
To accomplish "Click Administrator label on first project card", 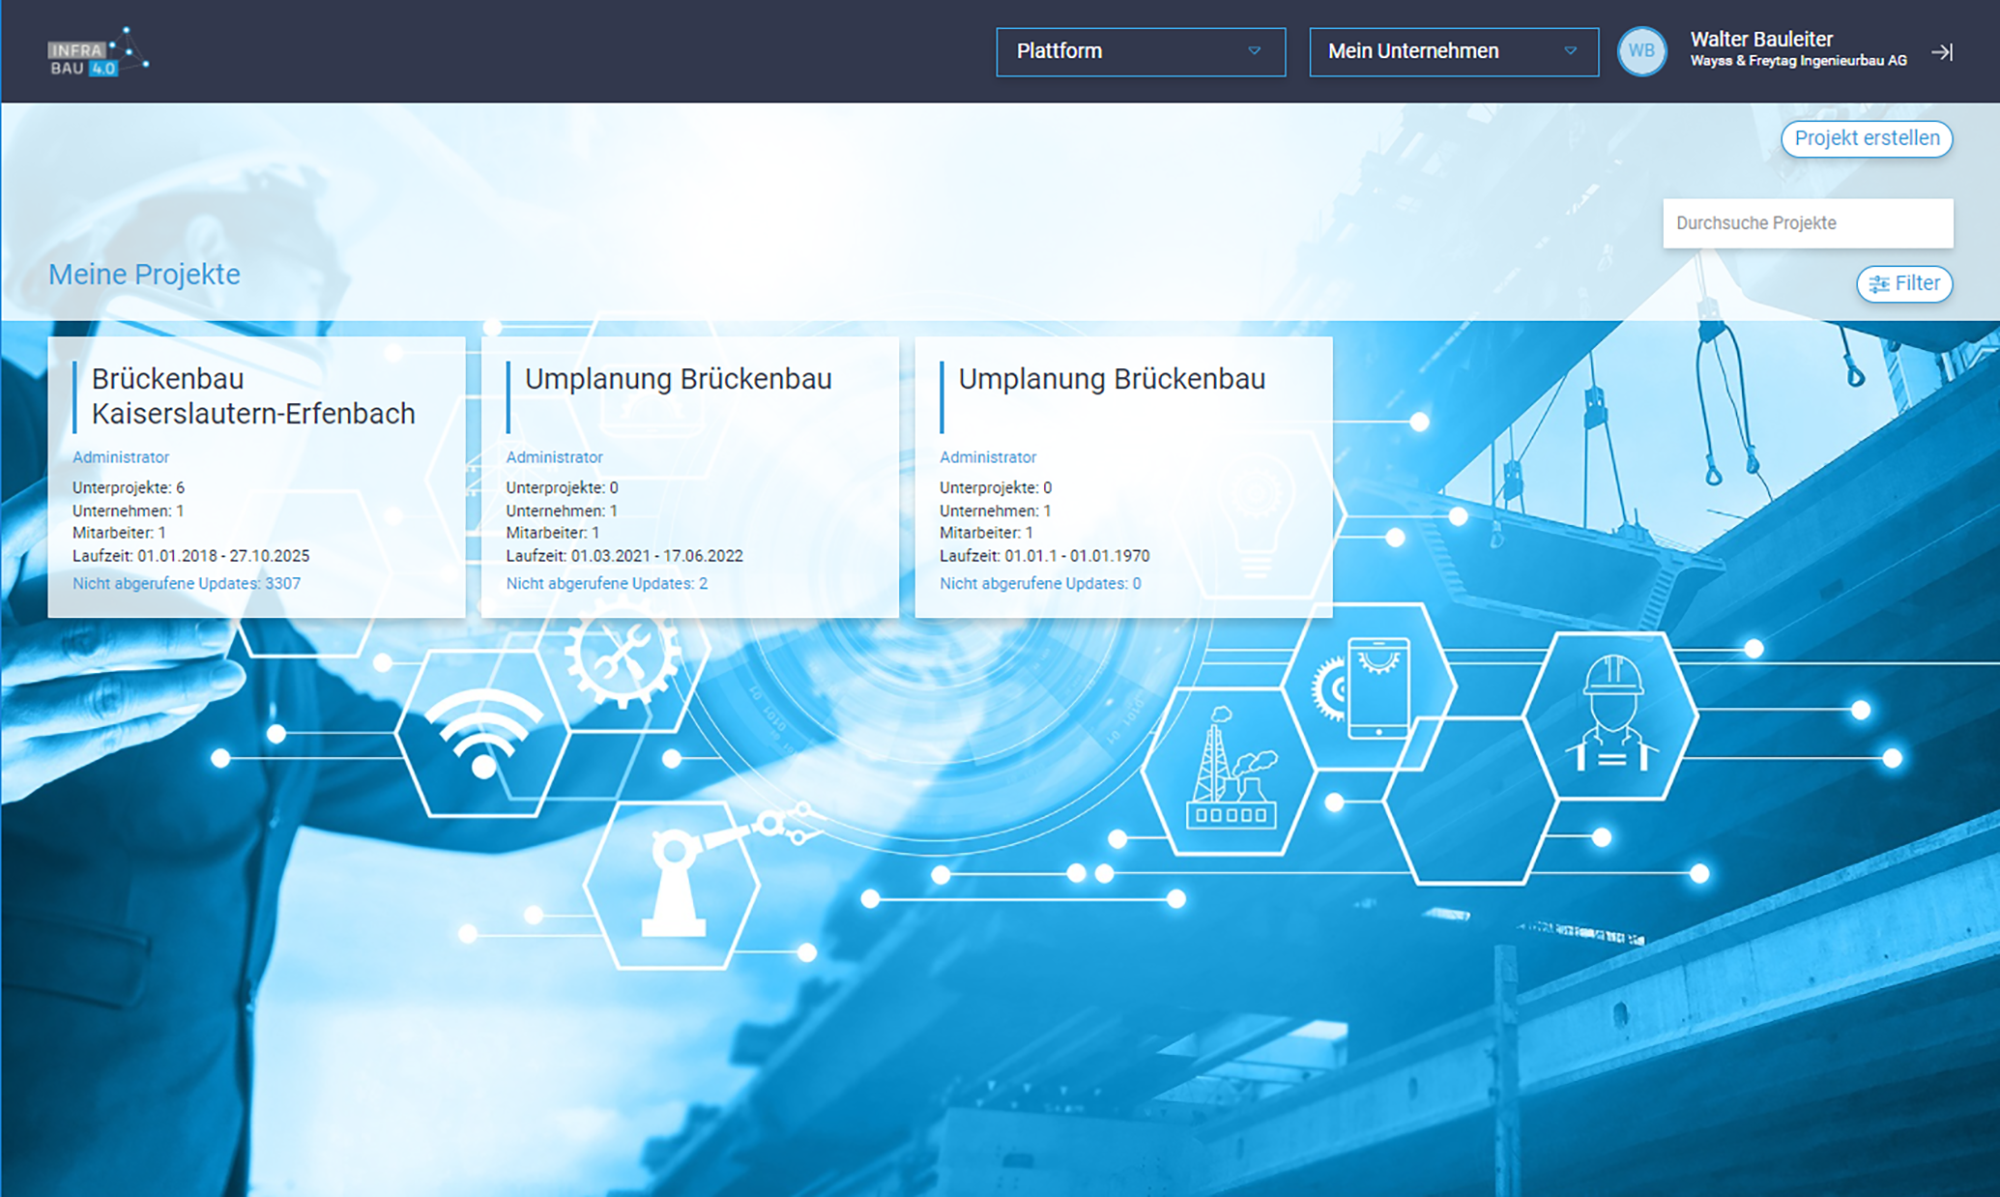I will 120,457.
